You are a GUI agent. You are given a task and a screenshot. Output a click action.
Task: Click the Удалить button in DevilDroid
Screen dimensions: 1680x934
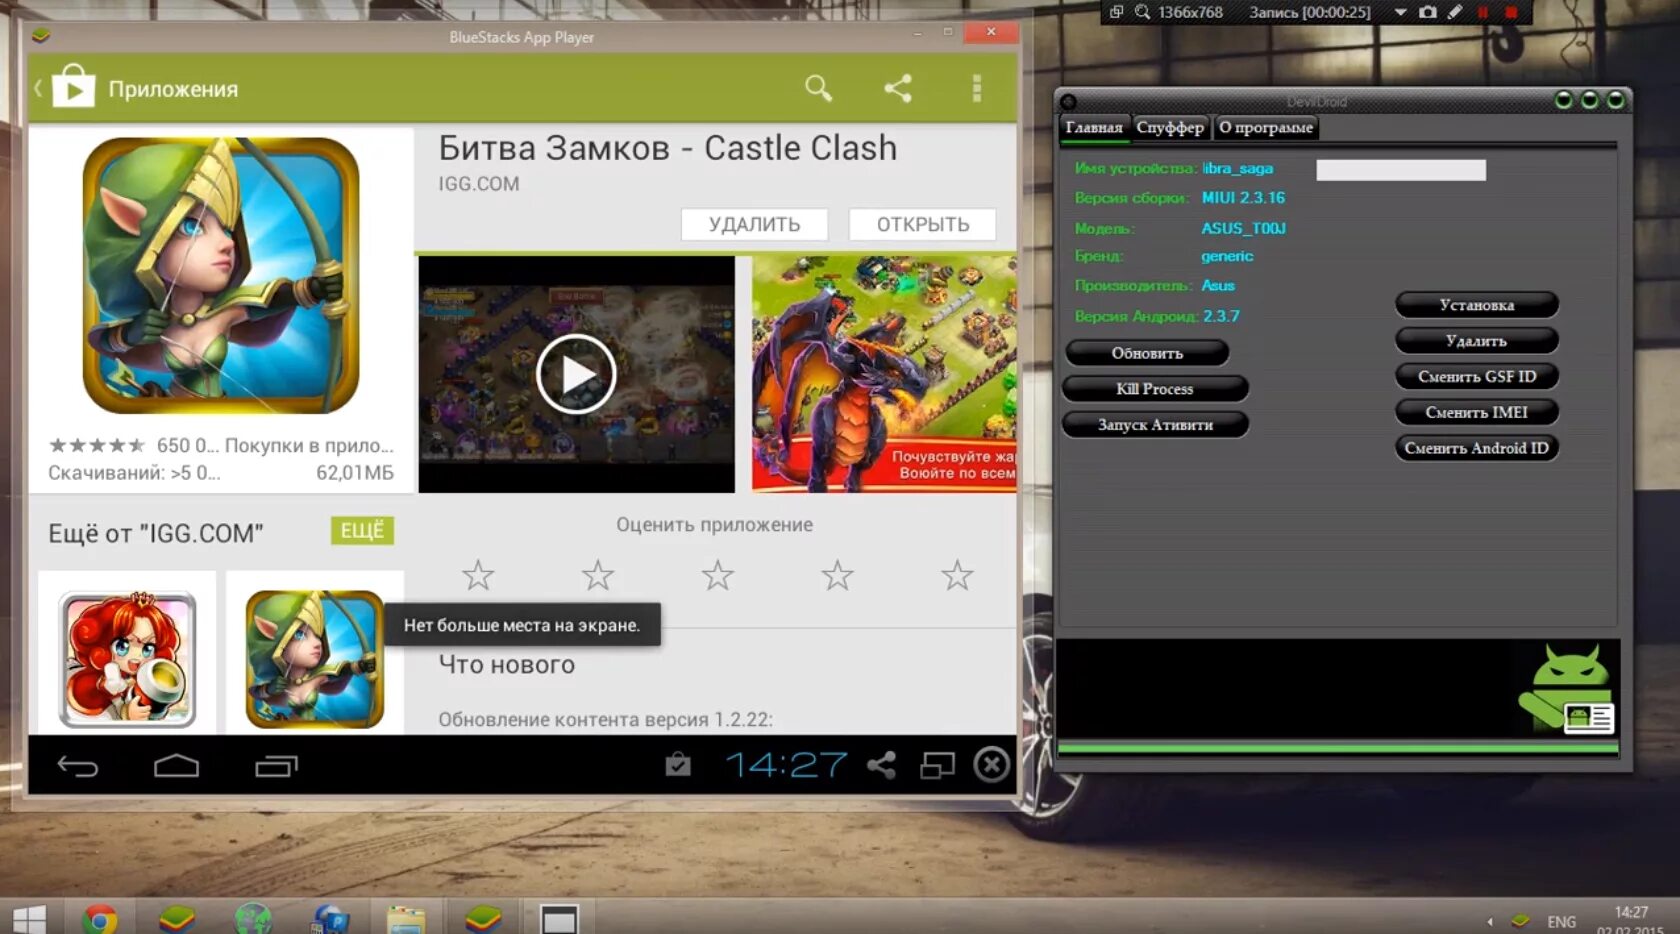point(1477,341)
